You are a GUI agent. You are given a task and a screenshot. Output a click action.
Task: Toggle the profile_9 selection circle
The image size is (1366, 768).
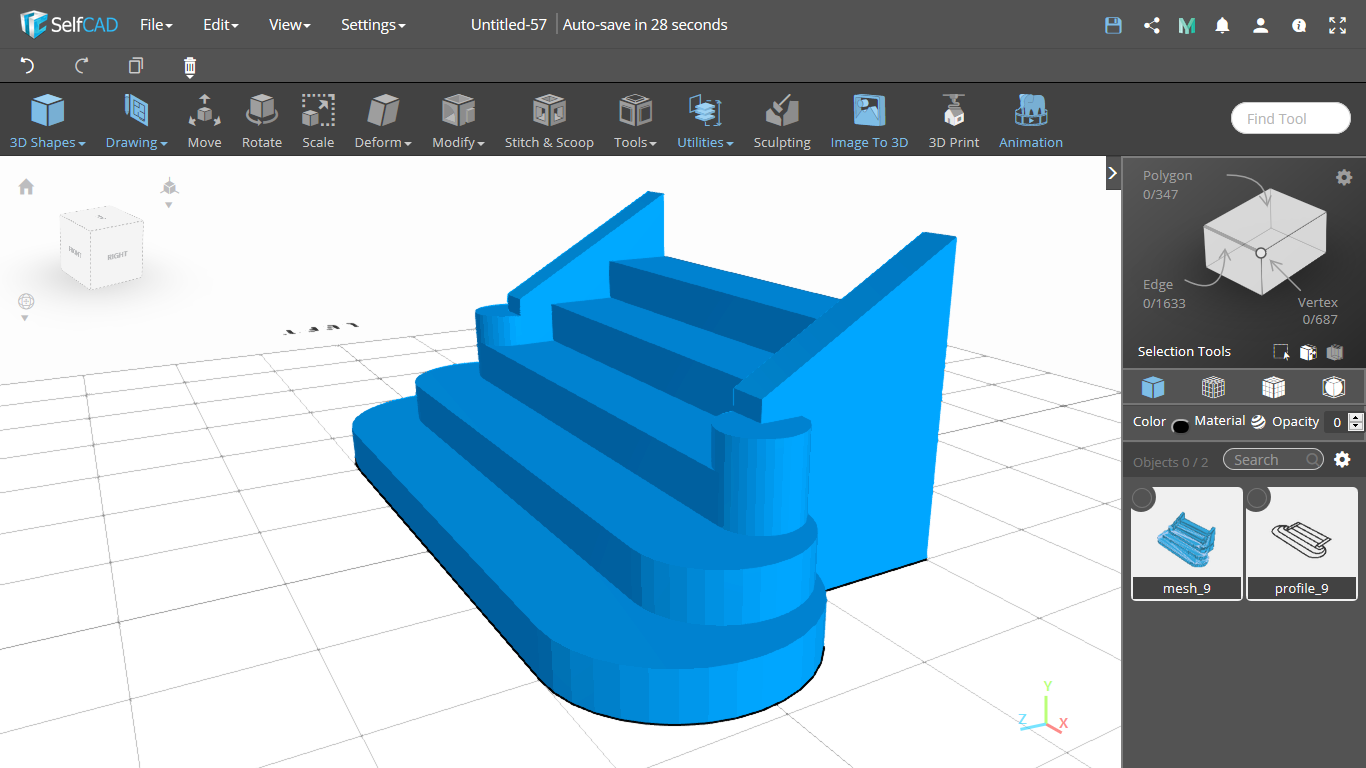click(1258, 498)
